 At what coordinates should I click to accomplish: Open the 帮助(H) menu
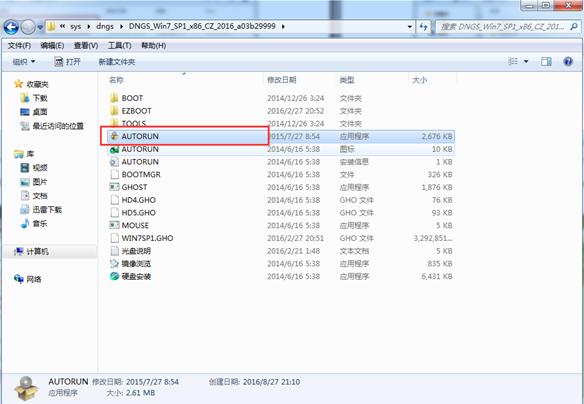(x=153, y=45)
